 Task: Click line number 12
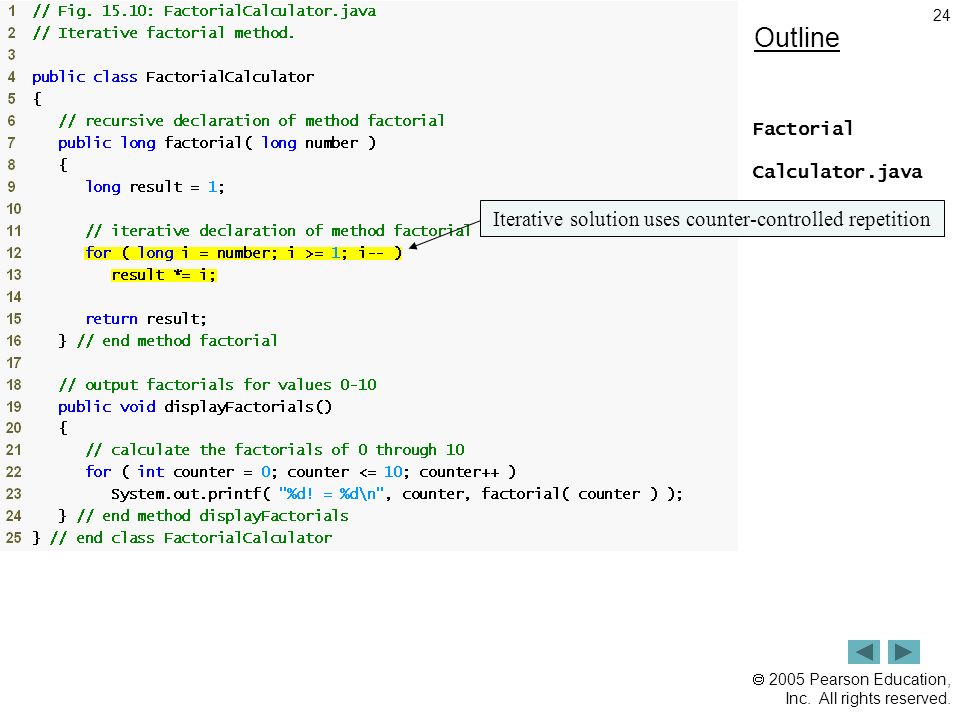13,253
